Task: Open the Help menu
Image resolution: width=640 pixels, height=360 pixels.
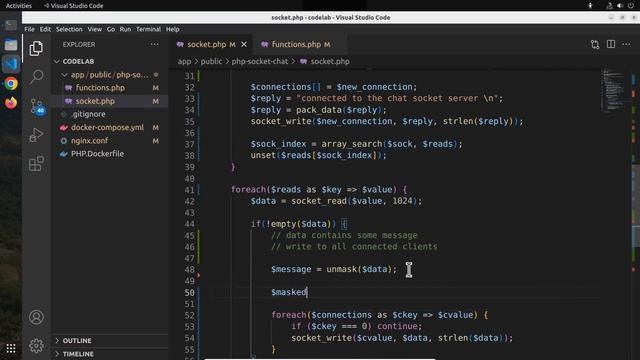Action: pyautogui.click(x=172, y=29)
